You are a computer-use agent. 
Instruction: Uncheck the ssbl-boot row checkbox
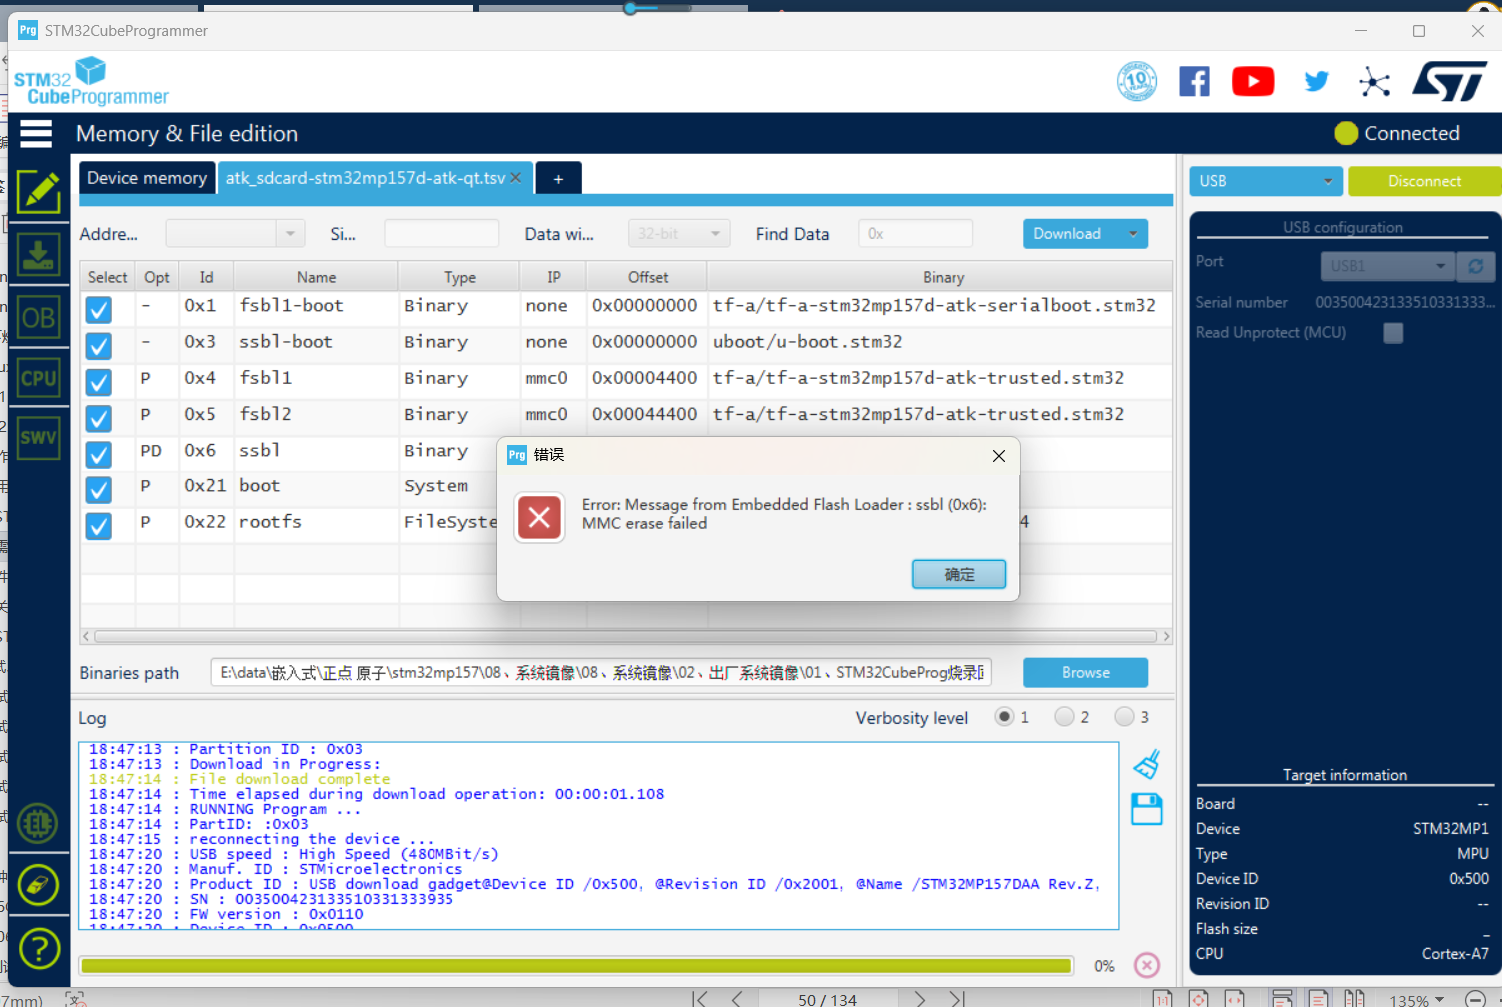(98, 346)
